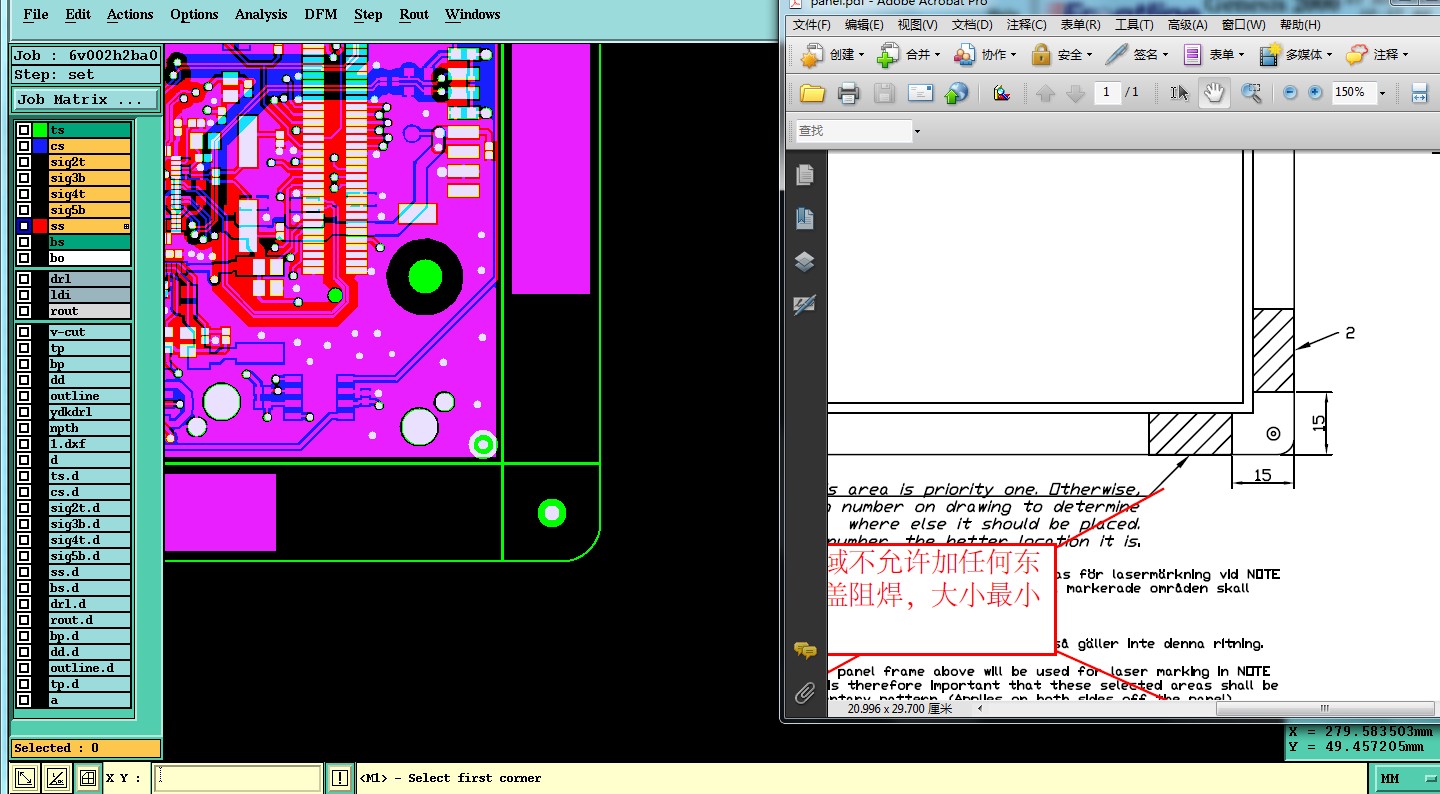Click the upload globe icon in Acrobat
Screen dimensions: 1440x794
[956, 93]
